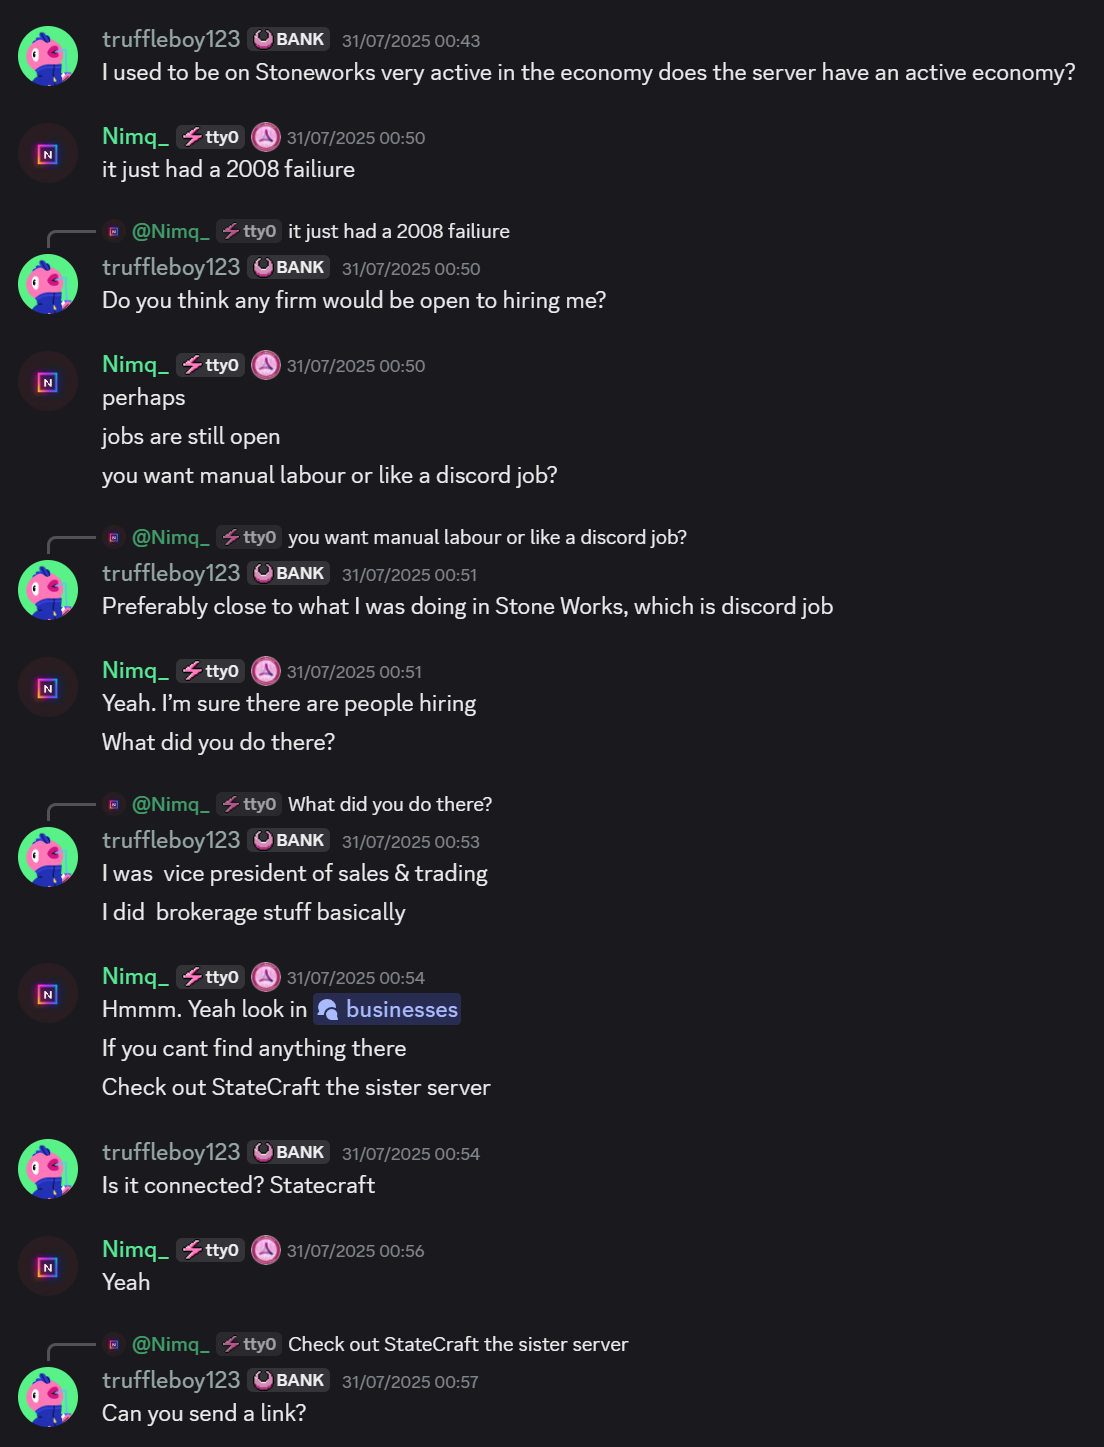Click the tty0 lightning badge next to Nimq_

tap(209, 136)
